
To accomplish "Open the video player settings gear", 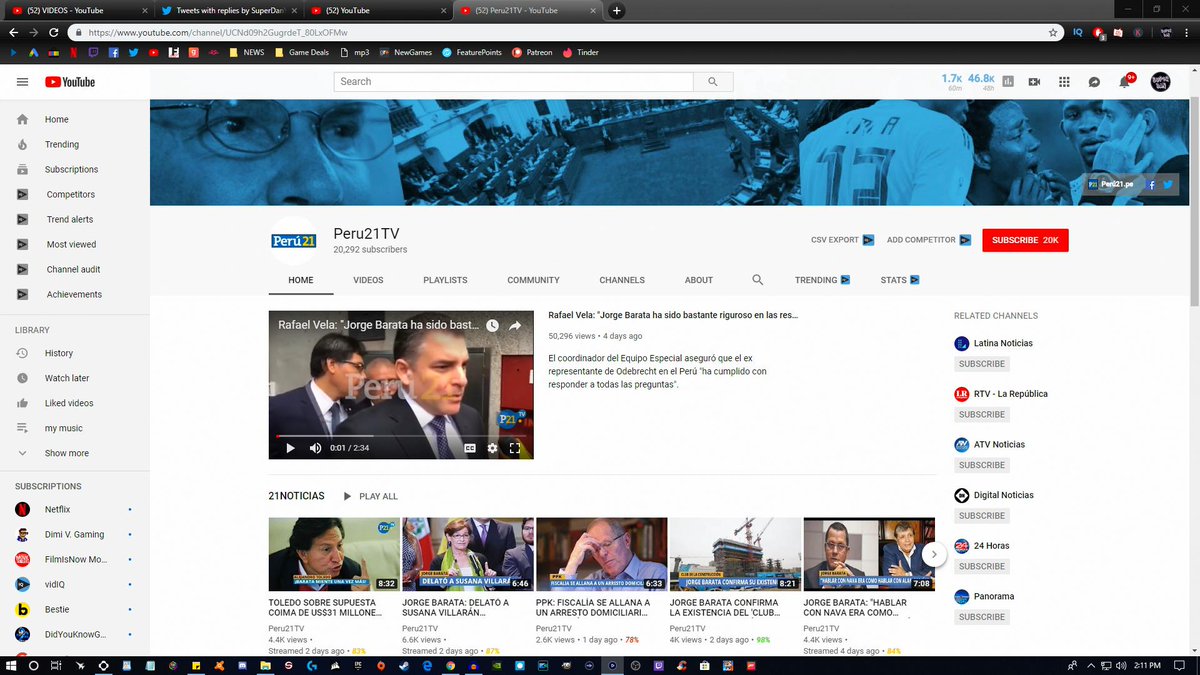I will coord(492,448).
